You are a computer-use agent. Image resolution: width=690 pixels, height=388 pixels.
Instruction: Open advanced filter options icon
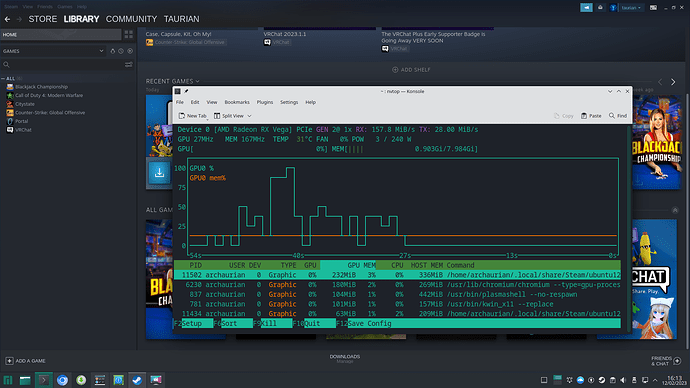128,65
